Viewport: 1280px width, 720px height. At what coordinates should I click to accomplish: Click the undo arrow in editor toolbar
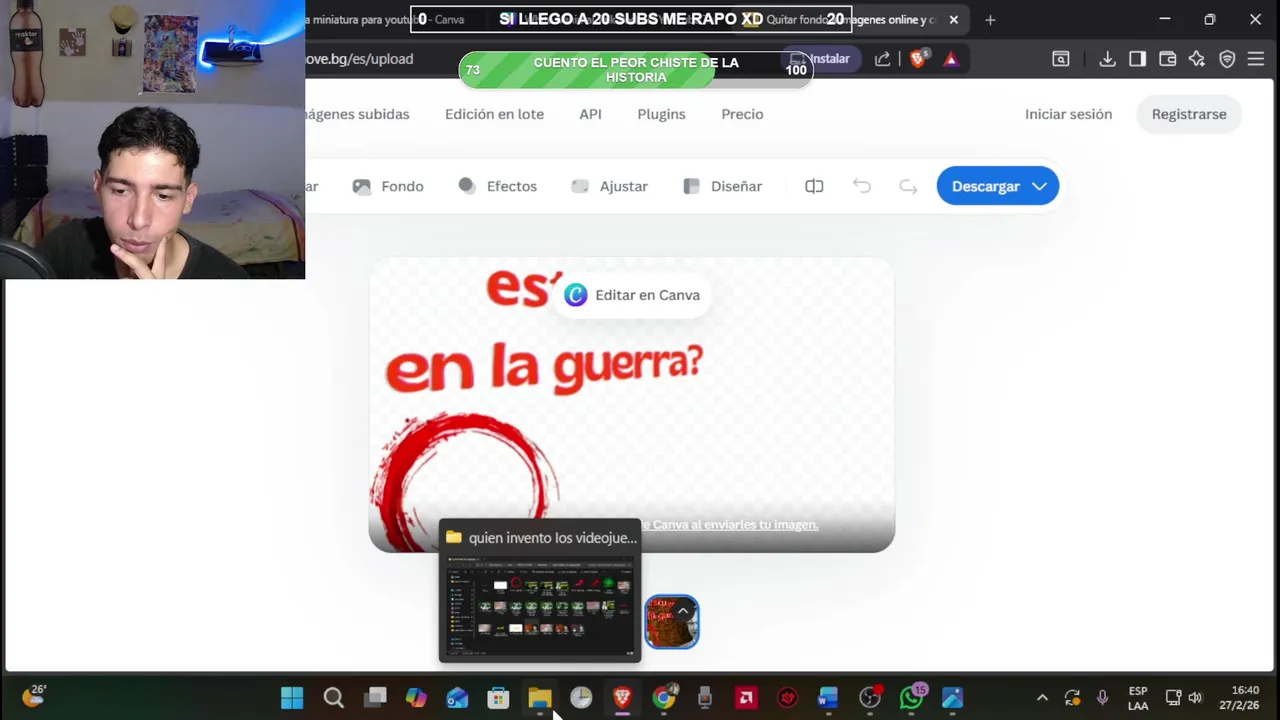(862, 186)
